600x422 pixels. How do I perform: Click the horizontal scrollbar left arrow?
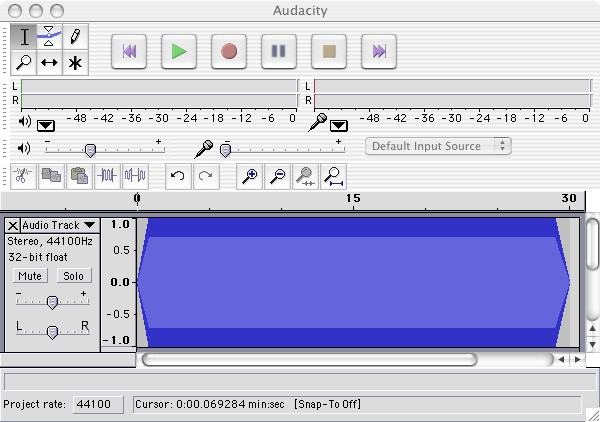(561, 359)
